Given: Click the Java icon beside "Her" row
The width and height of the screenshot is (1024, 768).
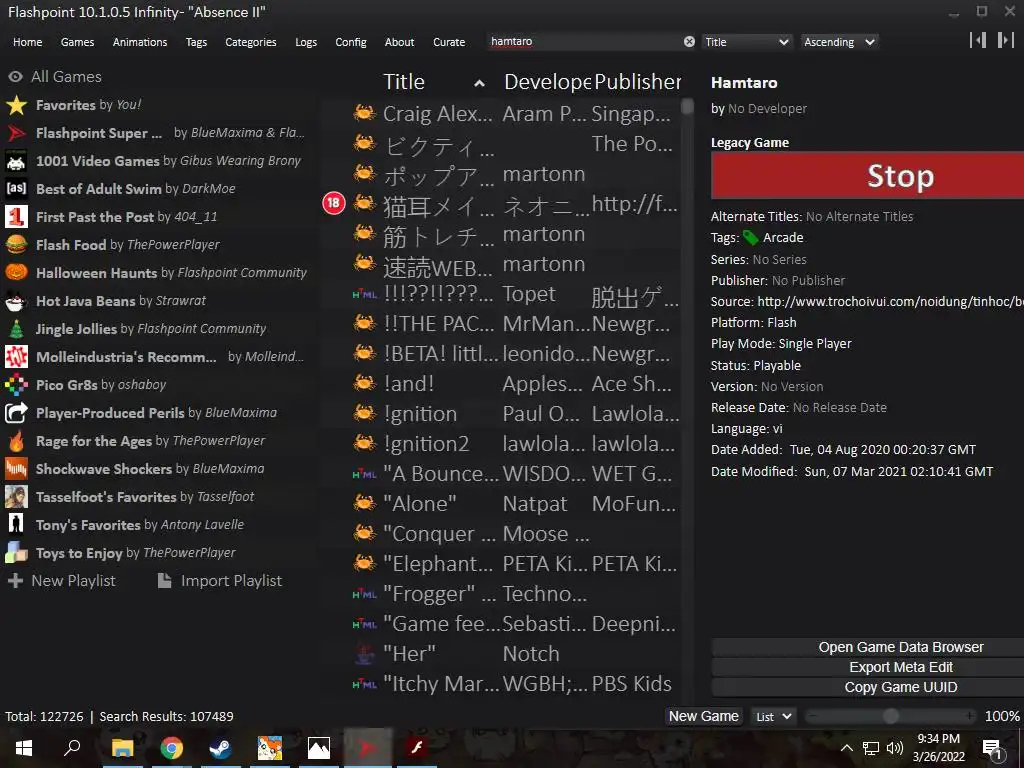Looking at the screenshot, I should coord(364,654).
